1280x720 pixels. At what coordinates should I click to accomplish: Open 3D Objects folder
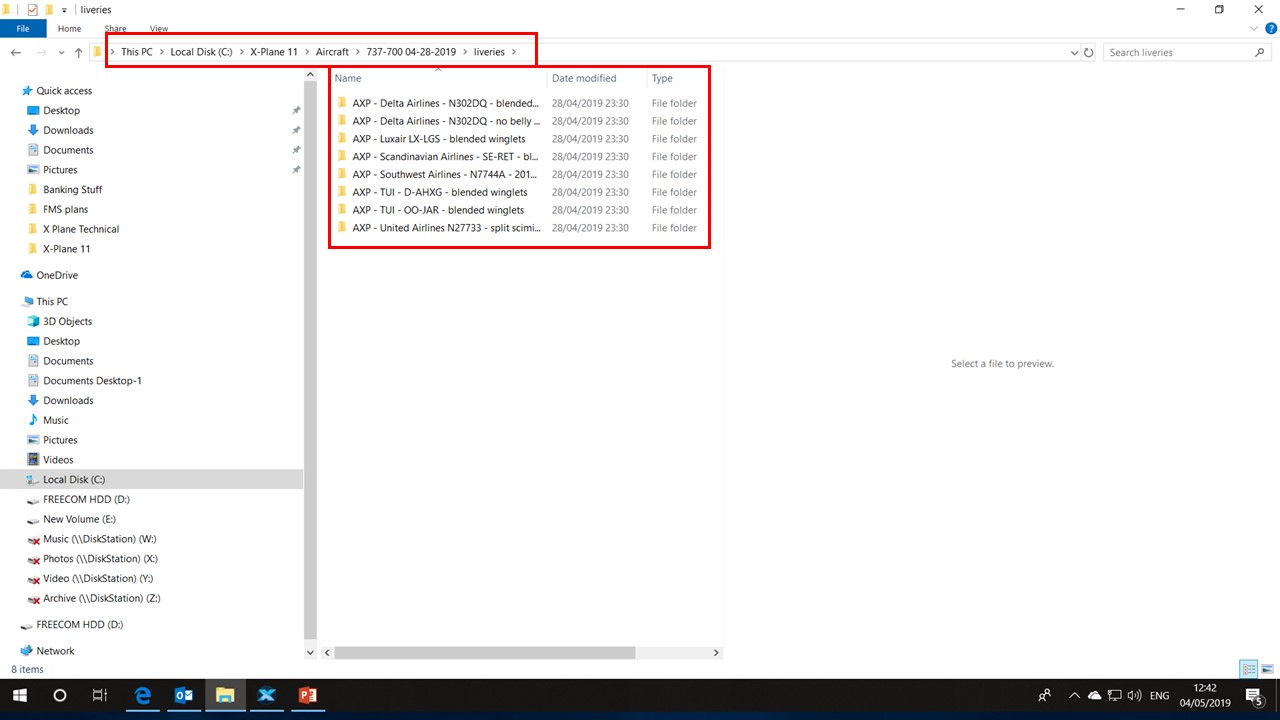pos(67,321)
